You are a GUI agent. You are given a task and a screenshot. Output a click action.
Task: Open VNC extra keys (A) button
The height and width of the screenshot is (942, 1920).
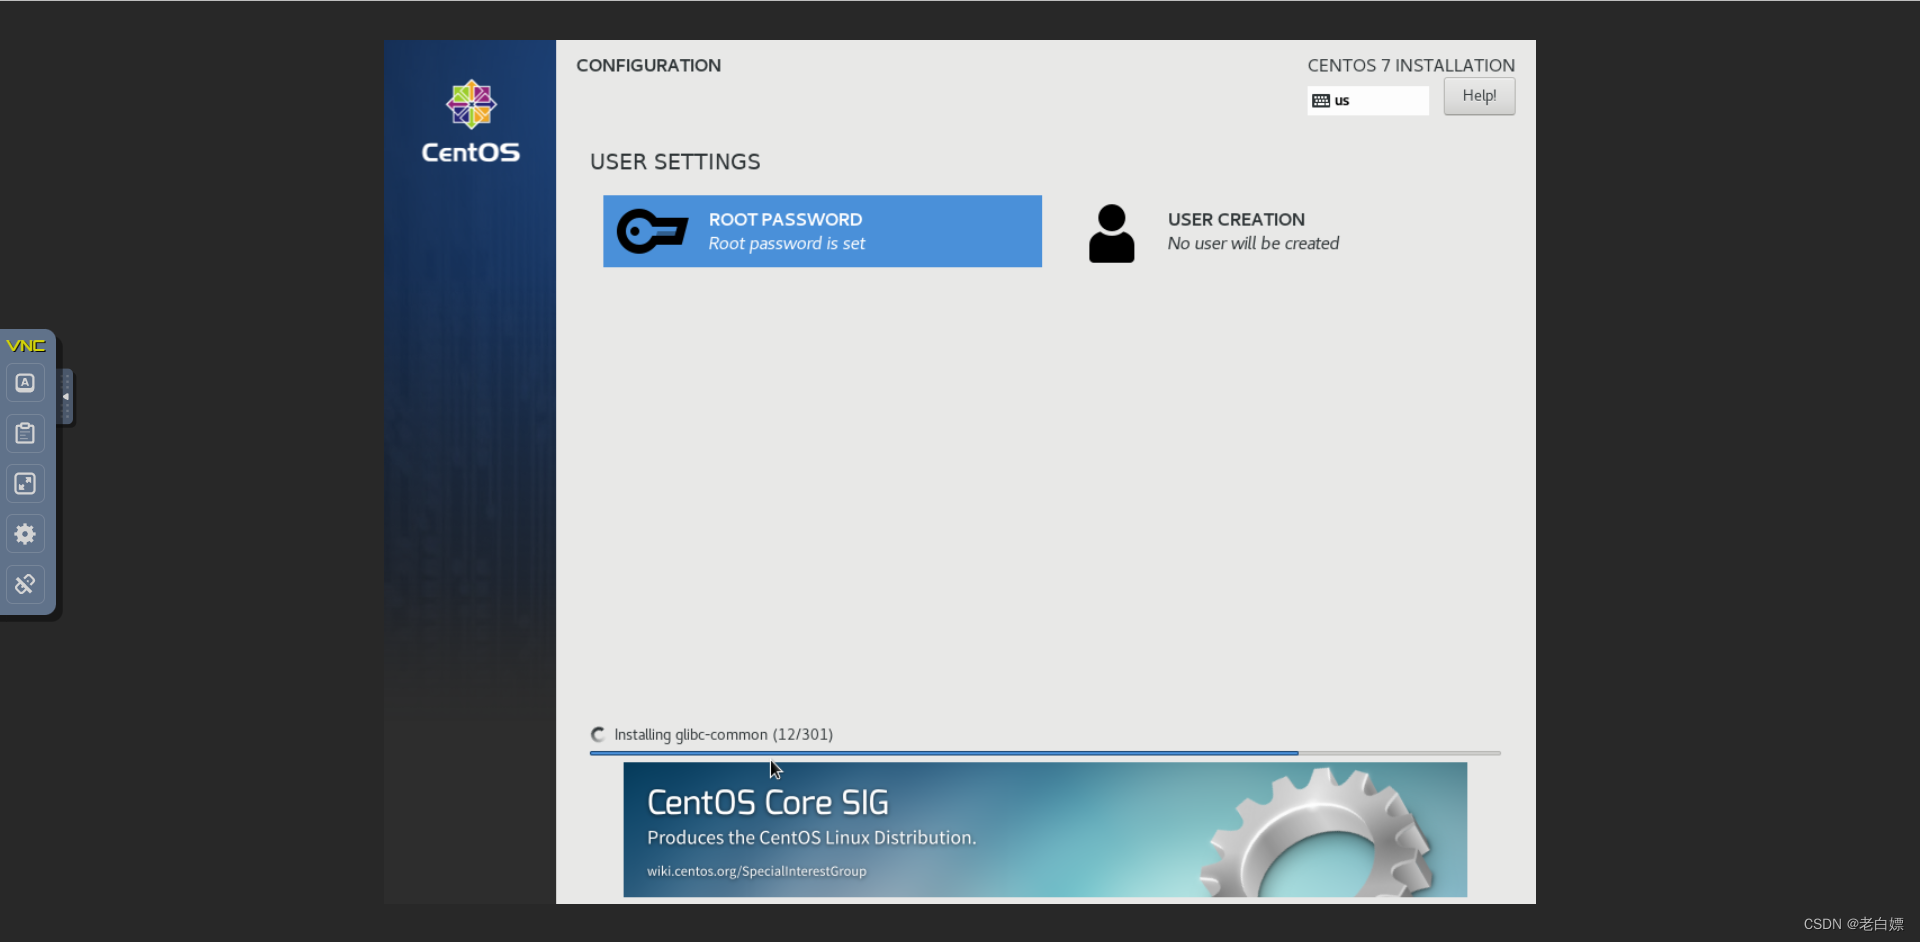[25, 383]
